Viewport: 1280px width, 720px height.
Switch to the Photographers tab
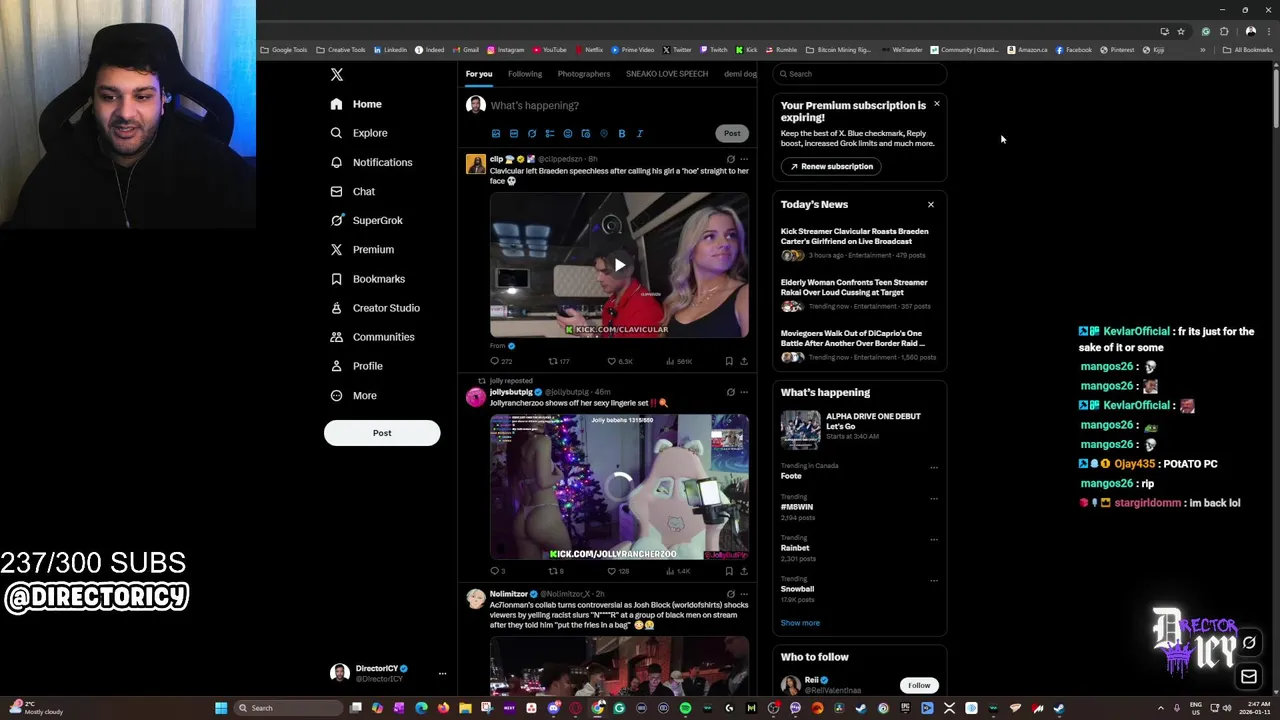(x=584, y=74)
